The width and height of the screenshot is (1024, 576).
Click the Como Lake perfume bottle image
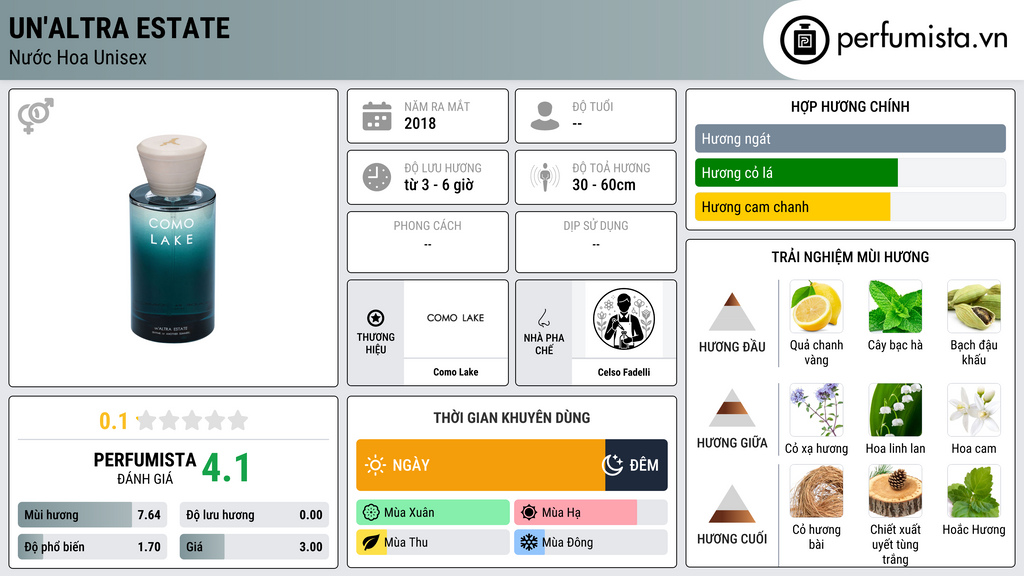pos(172,238)
